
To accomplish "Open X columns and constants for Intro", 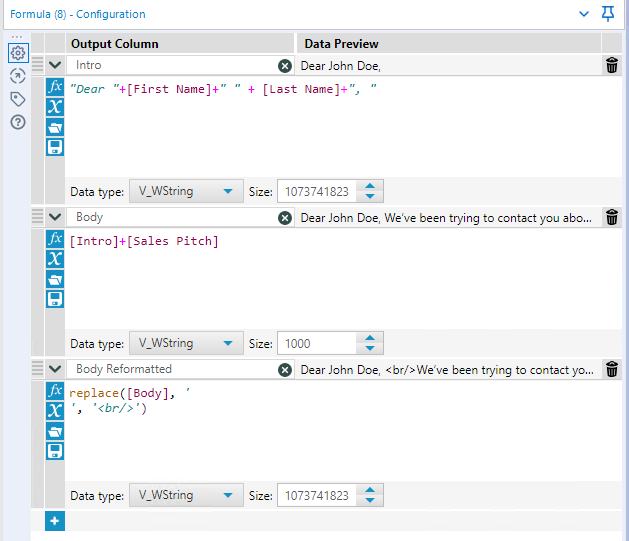I will click(55, 107).
